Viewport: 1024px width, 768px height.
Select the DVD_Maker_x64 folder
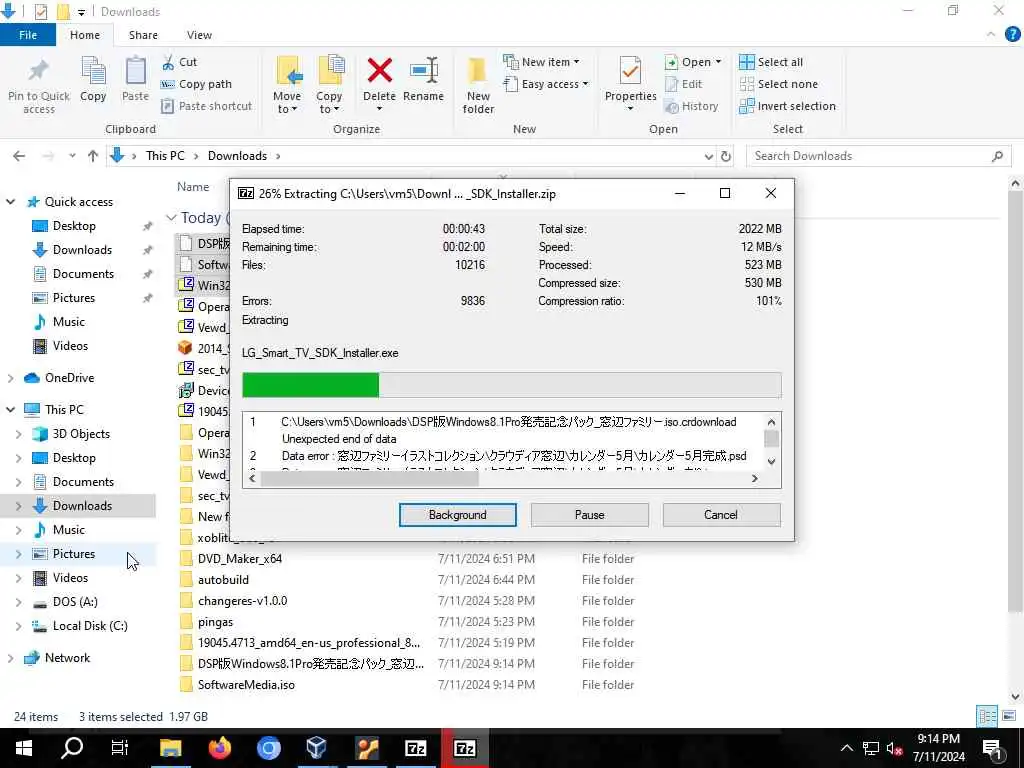point(240,559)
